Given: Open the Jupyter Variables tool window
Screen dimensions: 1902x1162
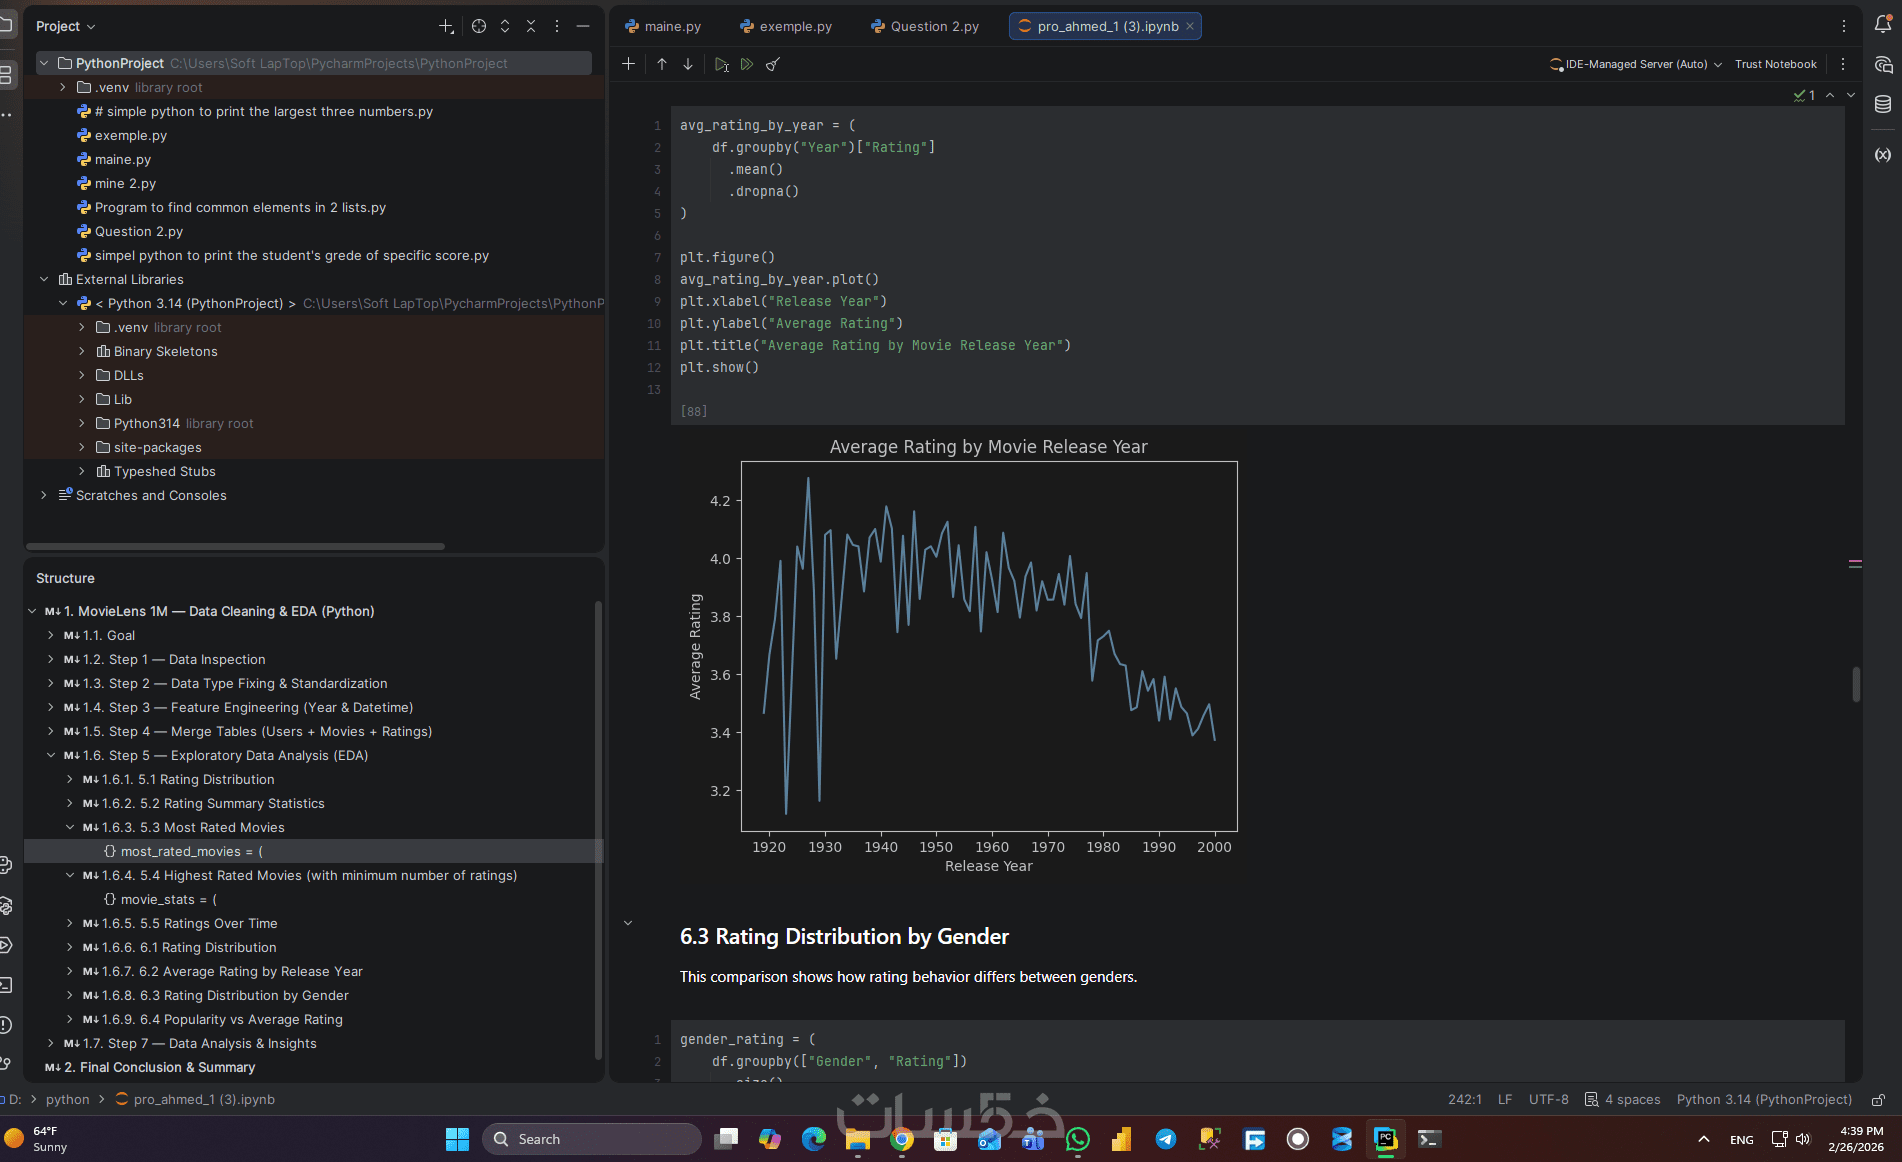Looking at the screenshot, I should pyautogui.click(x=1883, y=154).
